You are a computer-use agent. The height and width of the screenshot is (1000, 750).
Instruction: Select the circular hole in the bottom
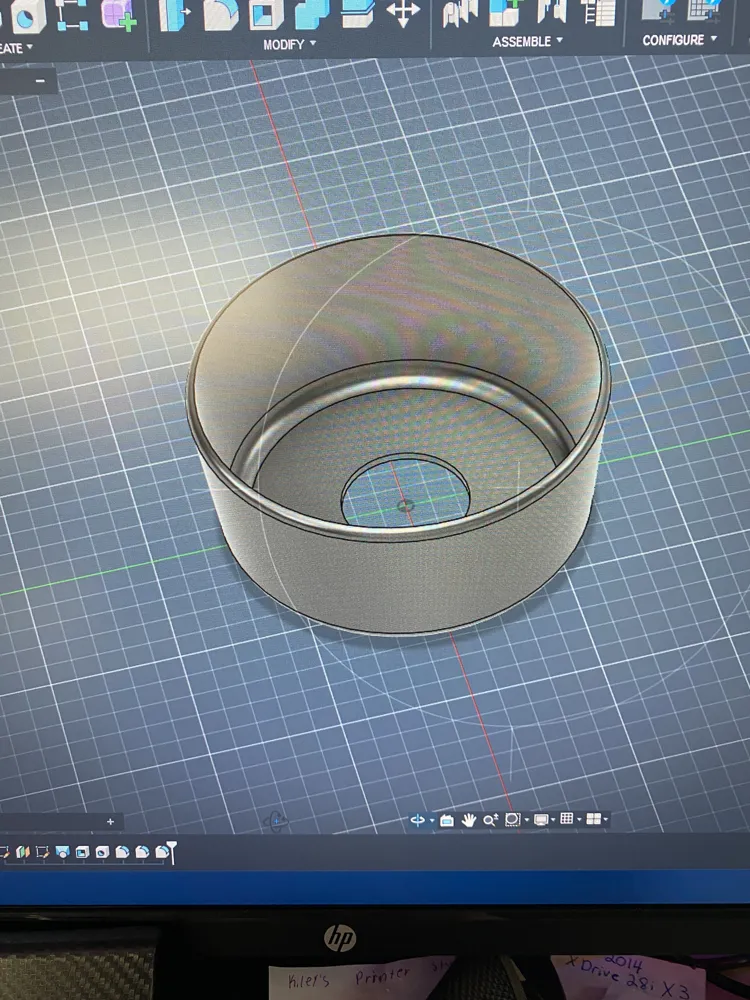click(x=406, y=490)
